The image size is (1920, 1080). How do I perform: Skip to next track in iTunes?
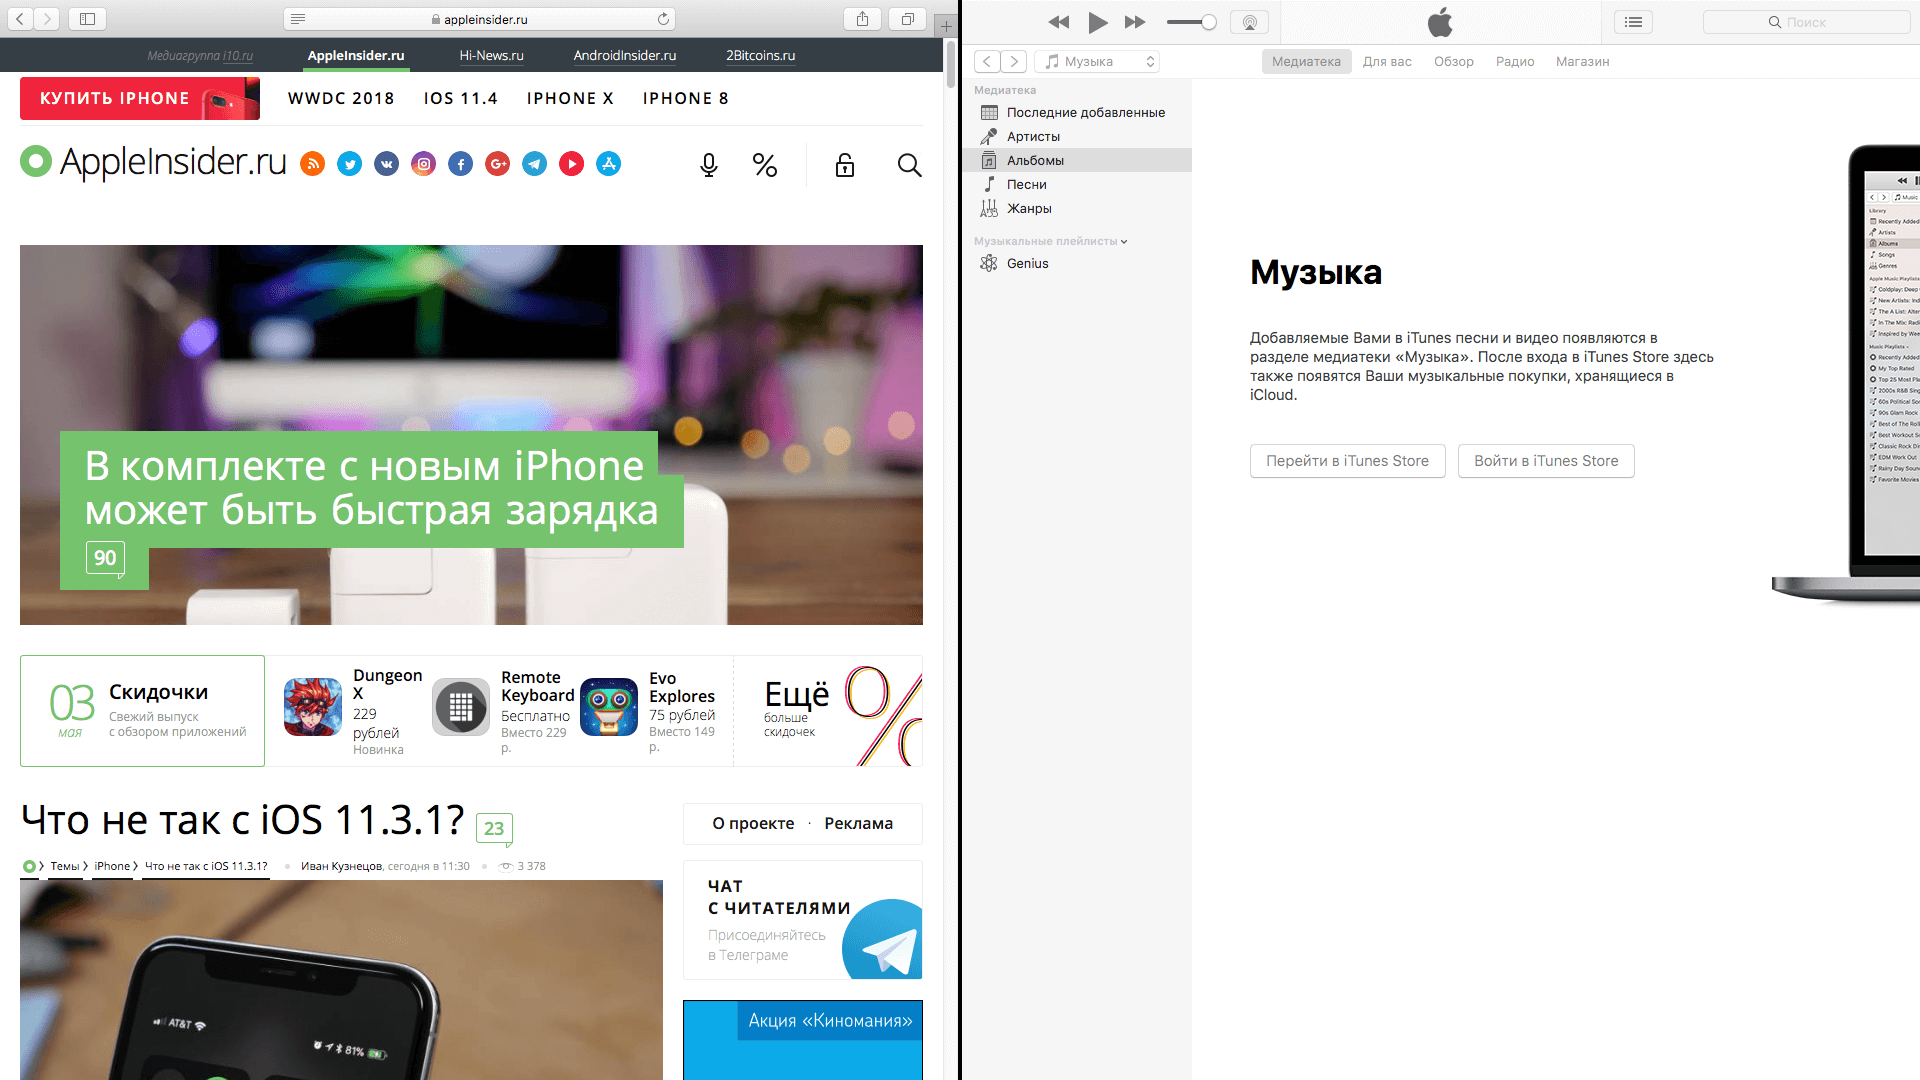coord(1135,22)
